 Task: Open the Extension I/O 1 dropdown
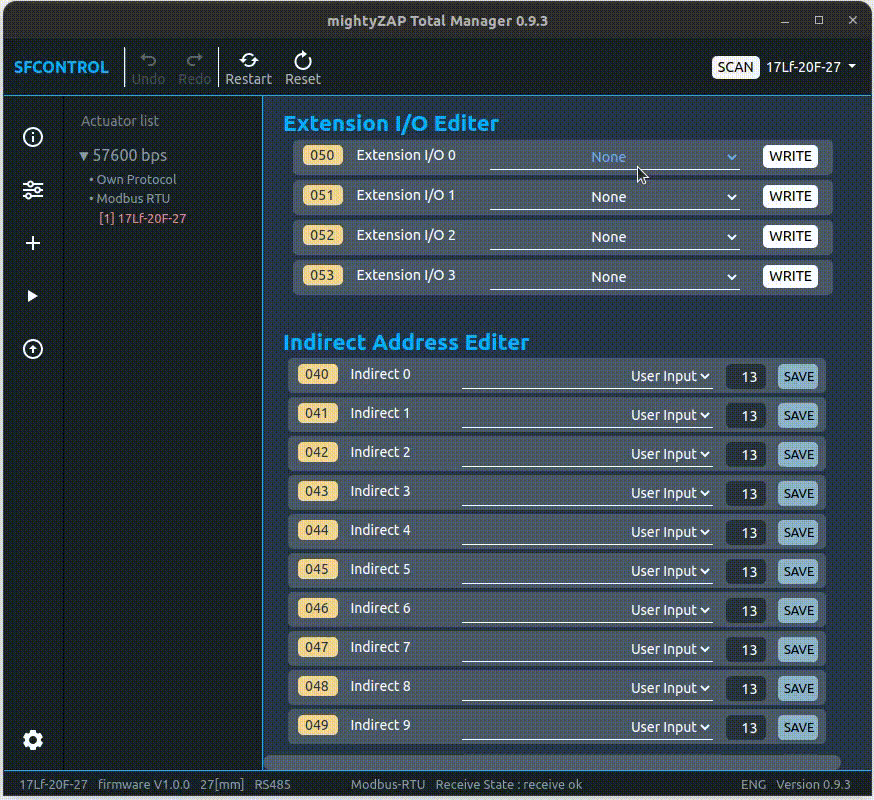[614, 197]
